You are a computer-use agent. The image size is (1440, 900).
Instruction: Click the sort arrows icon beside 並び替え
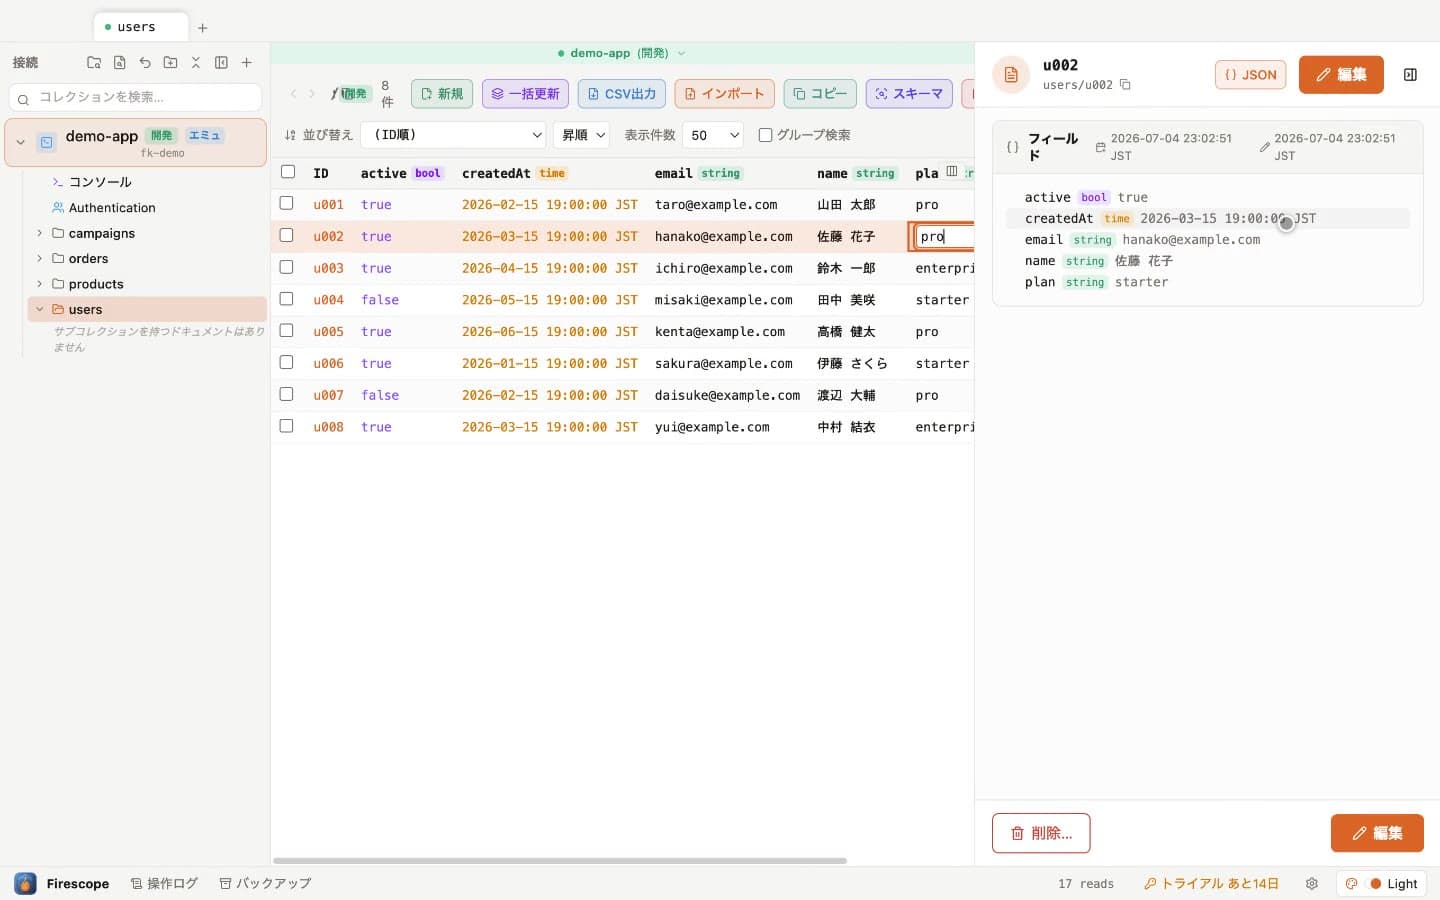tap(290, 135)
